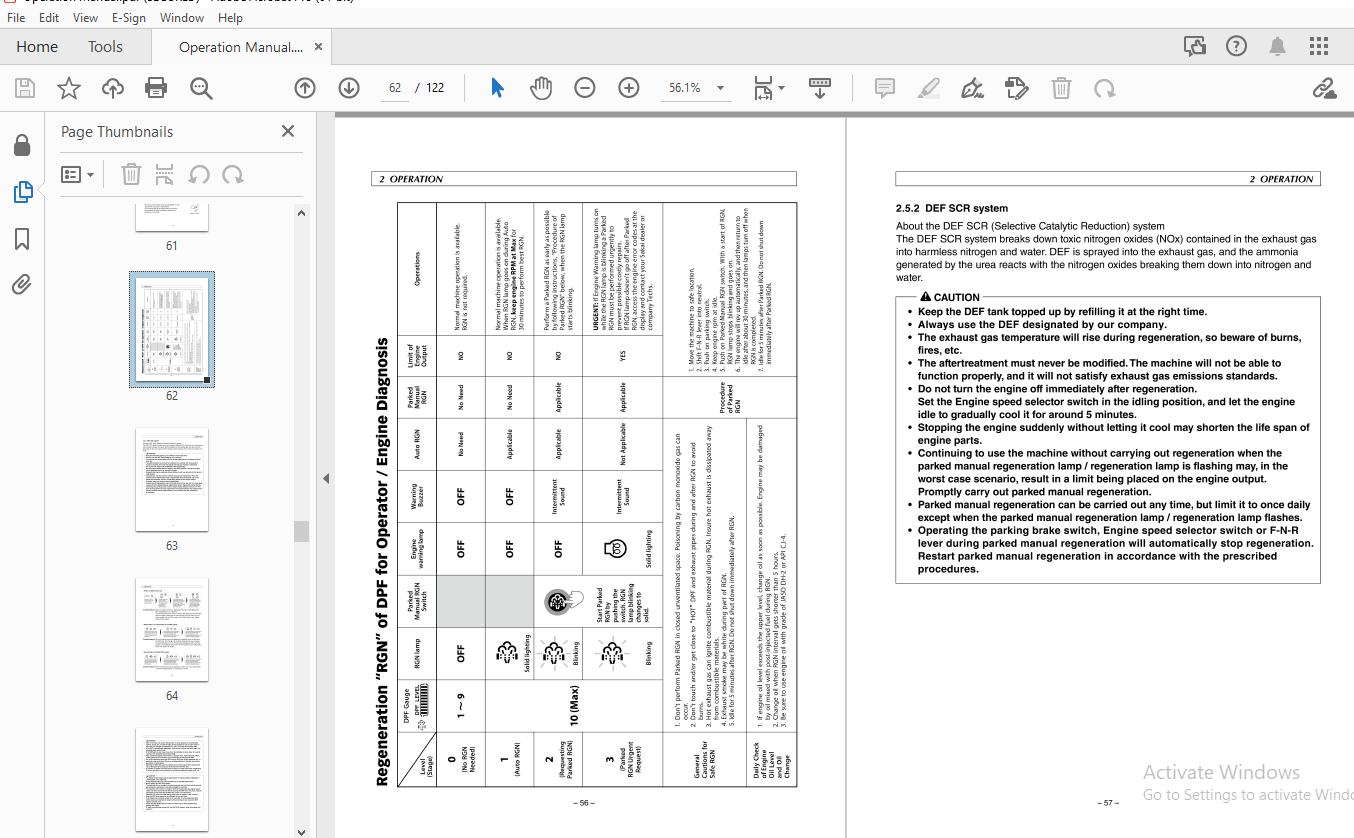The image size is (1354, 838).
Task: Open thumbnail options menu dropdown
Action: click(78, 175)
